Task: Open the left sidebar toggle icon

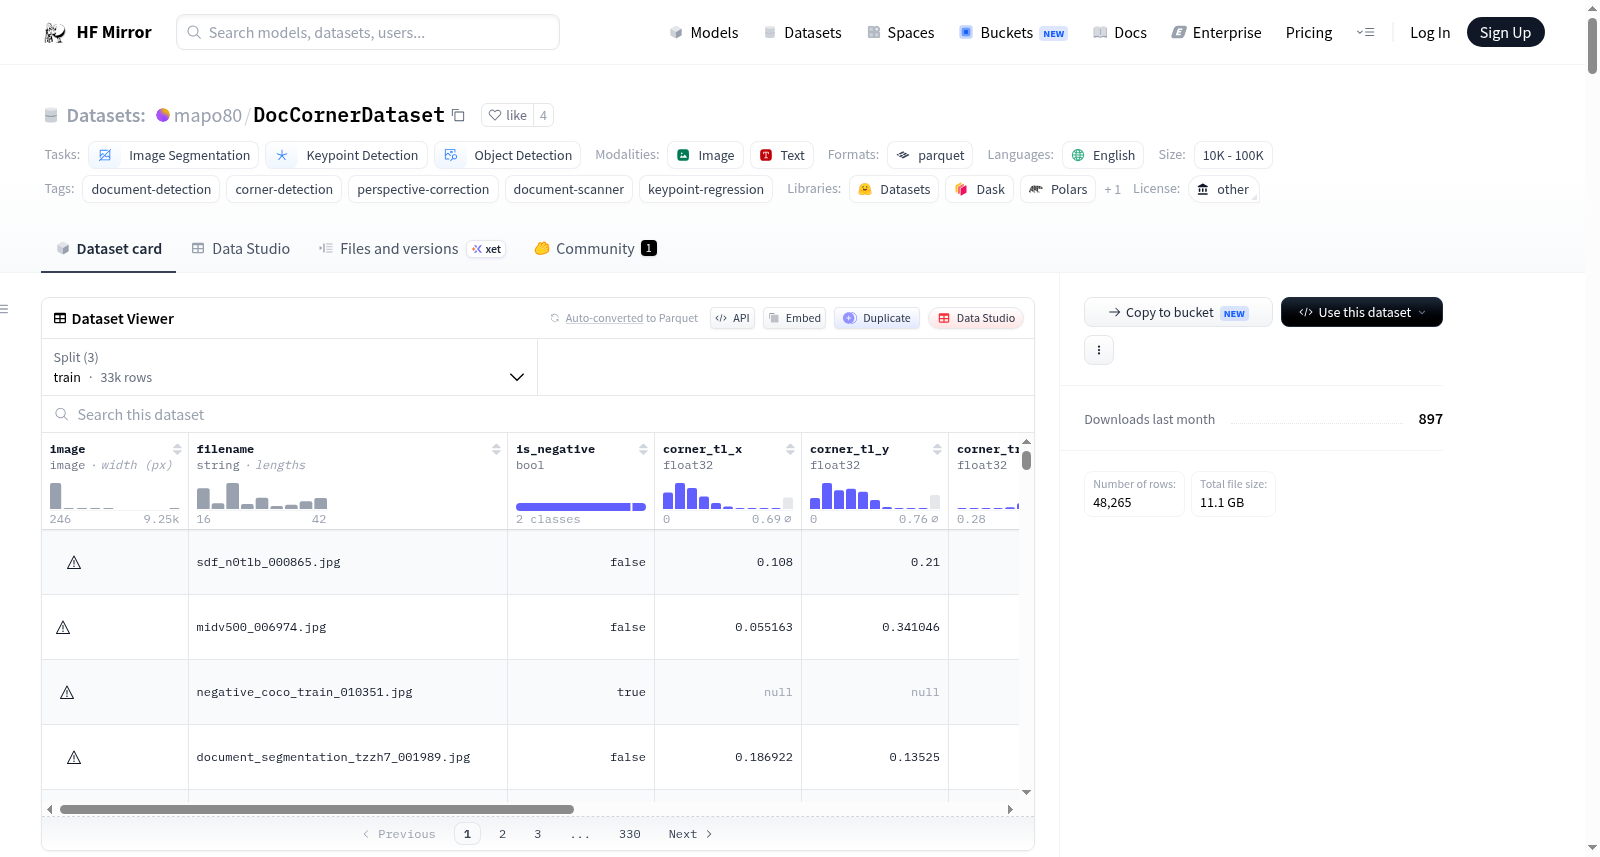Action: [x=5, y=309]
